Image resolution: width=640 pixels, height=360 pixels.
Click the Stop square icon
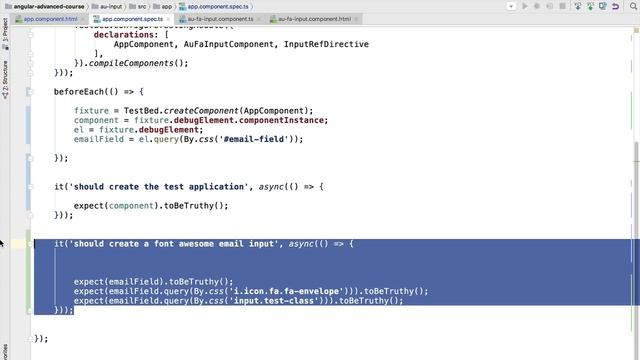562,6
